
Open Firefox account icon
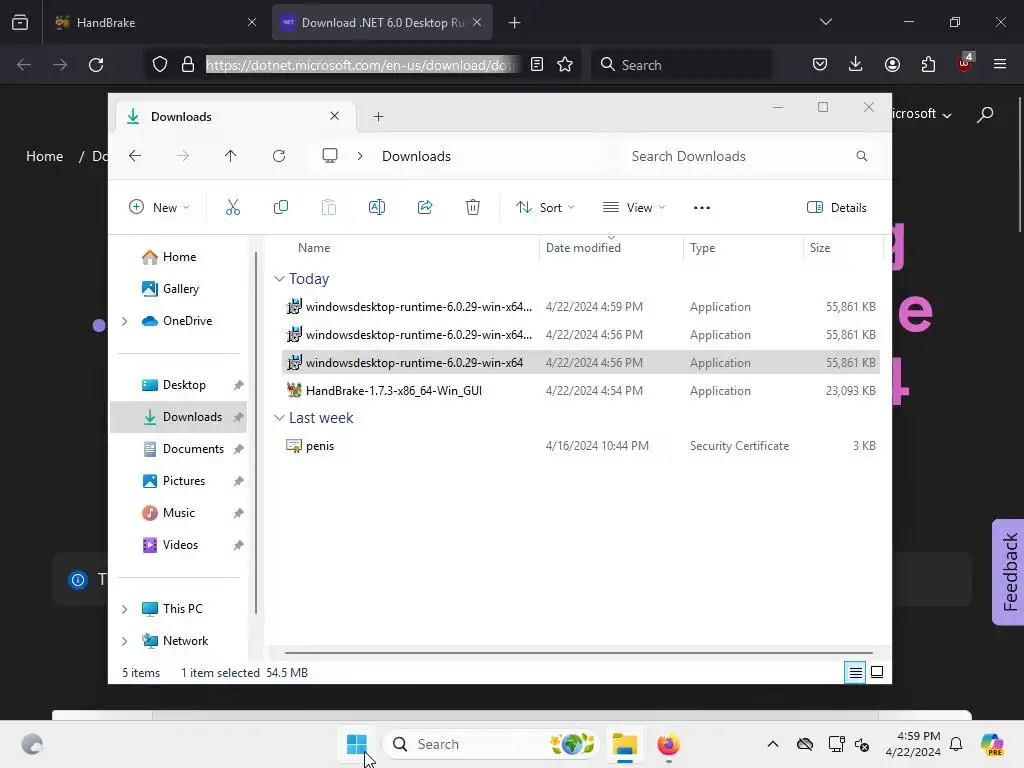coord(892,65)
